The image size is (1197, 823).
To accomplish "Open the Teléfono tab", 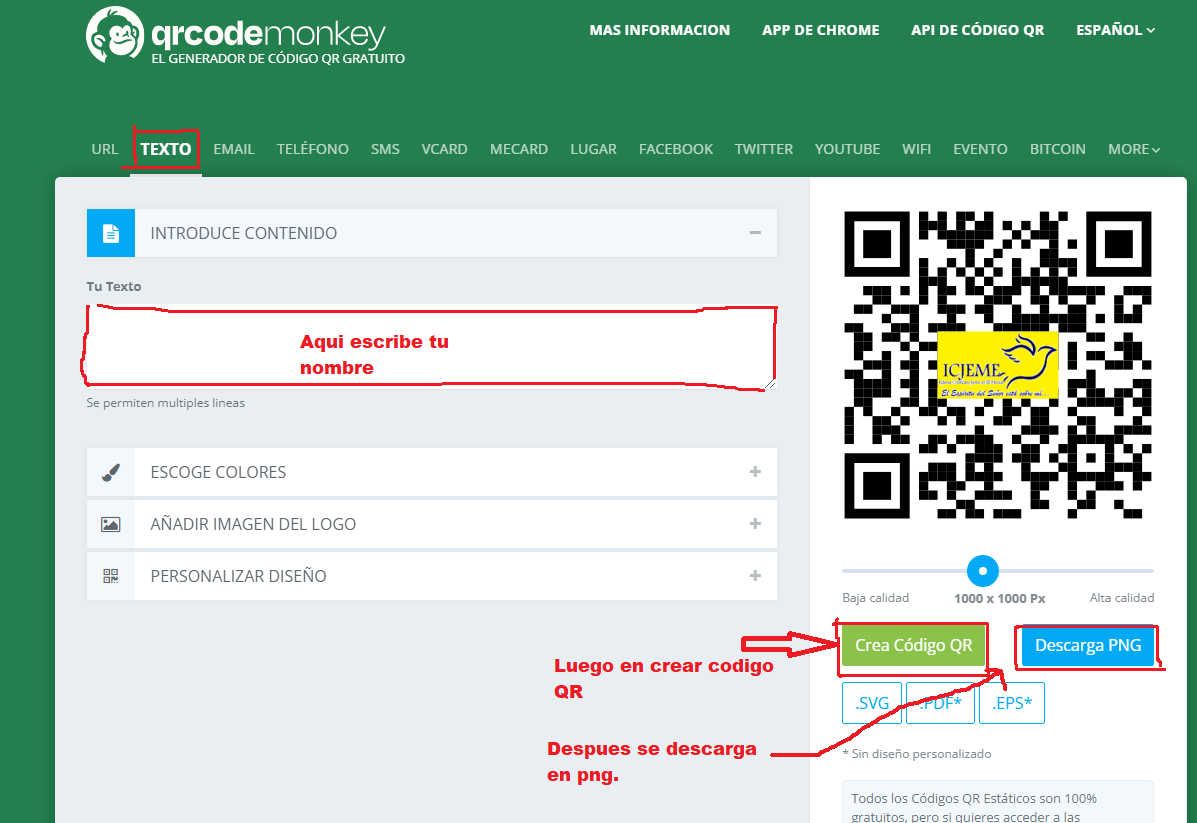I will tap(312, 149).
